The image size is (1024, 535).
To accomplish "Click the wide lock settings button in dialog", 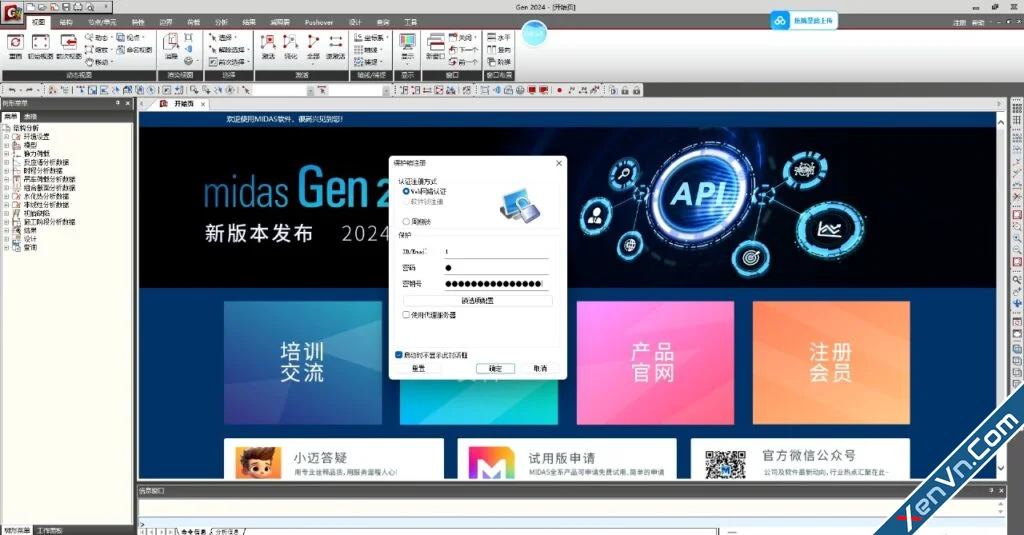I will pyautogui.click(x=477, y=300).
